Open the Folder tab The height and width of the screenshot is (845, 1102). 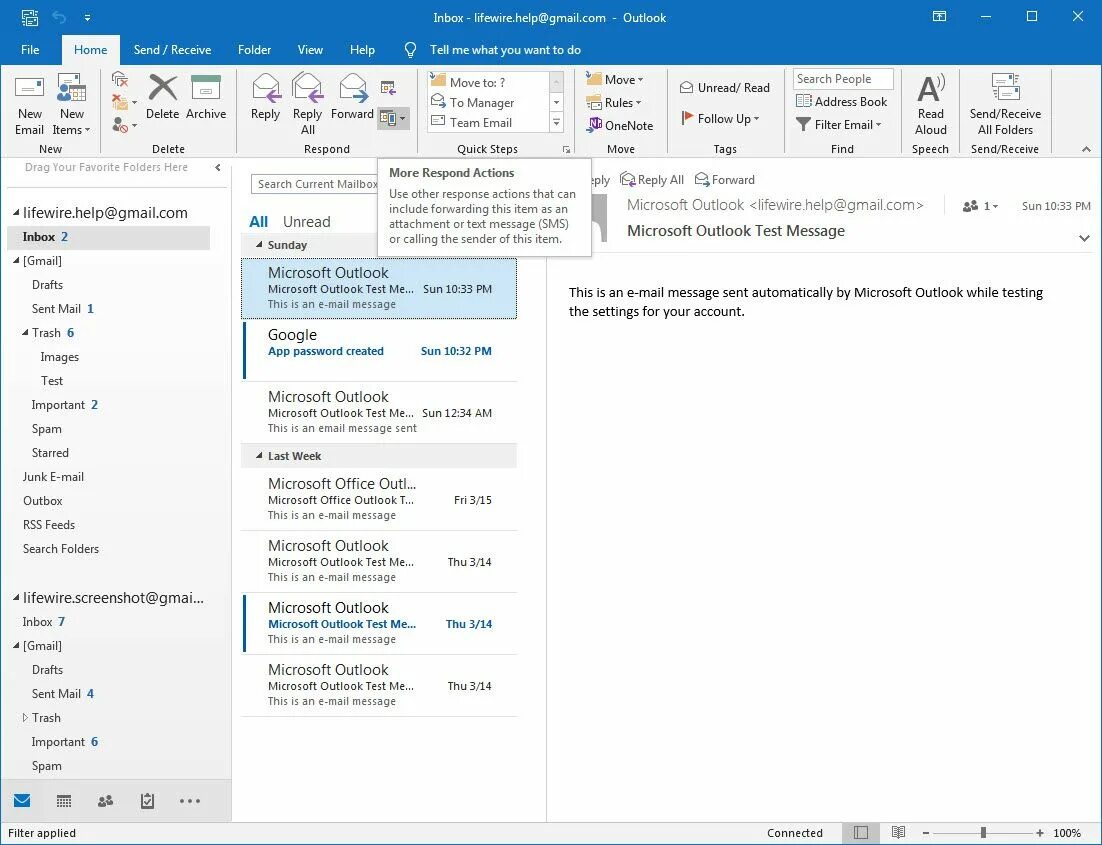[x=254, y=50]
